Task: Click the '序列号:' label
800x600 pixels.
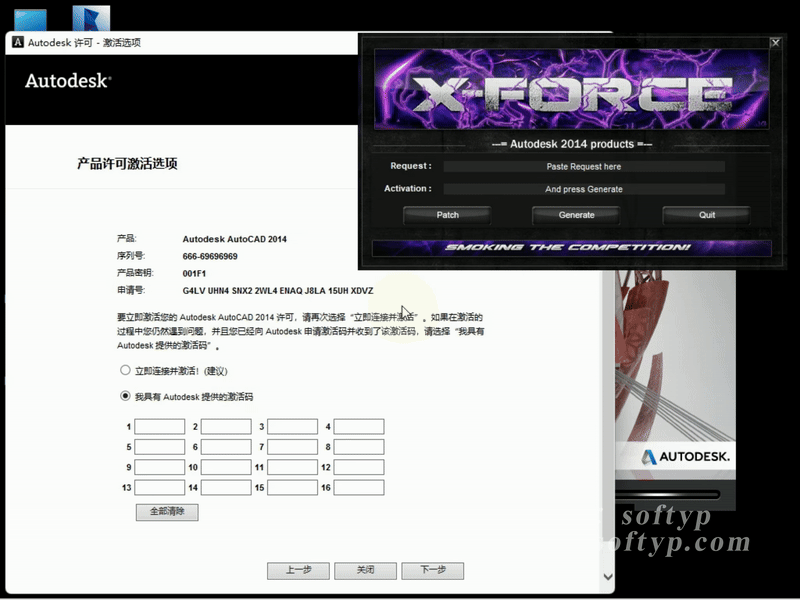Action: [x=131, y=256]
